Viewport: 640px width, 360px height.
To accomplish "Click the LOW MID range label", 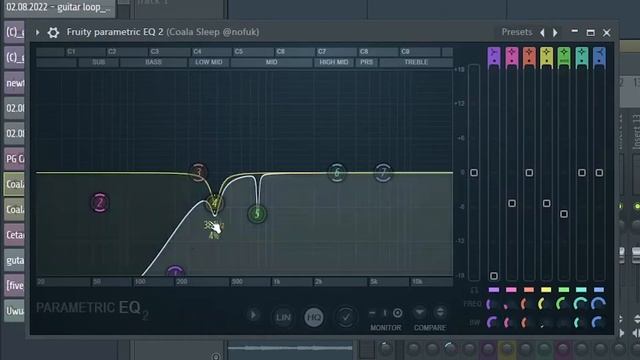I will tap(209, 62).
